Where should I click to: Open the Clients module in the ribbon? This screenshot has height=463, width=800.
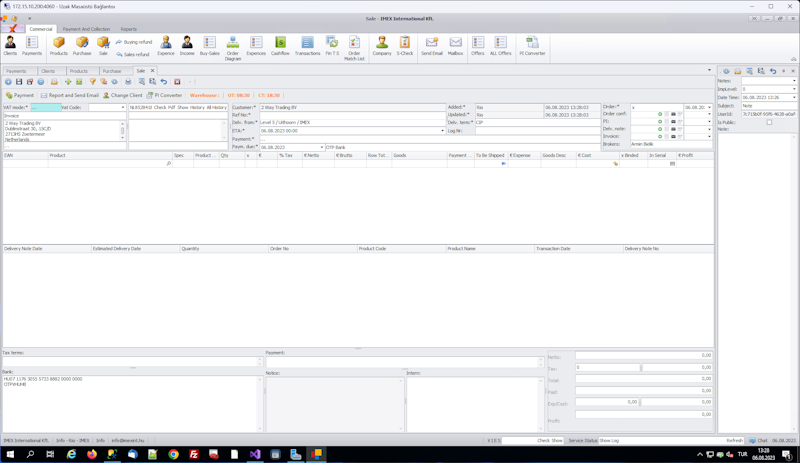click(10, 46)
